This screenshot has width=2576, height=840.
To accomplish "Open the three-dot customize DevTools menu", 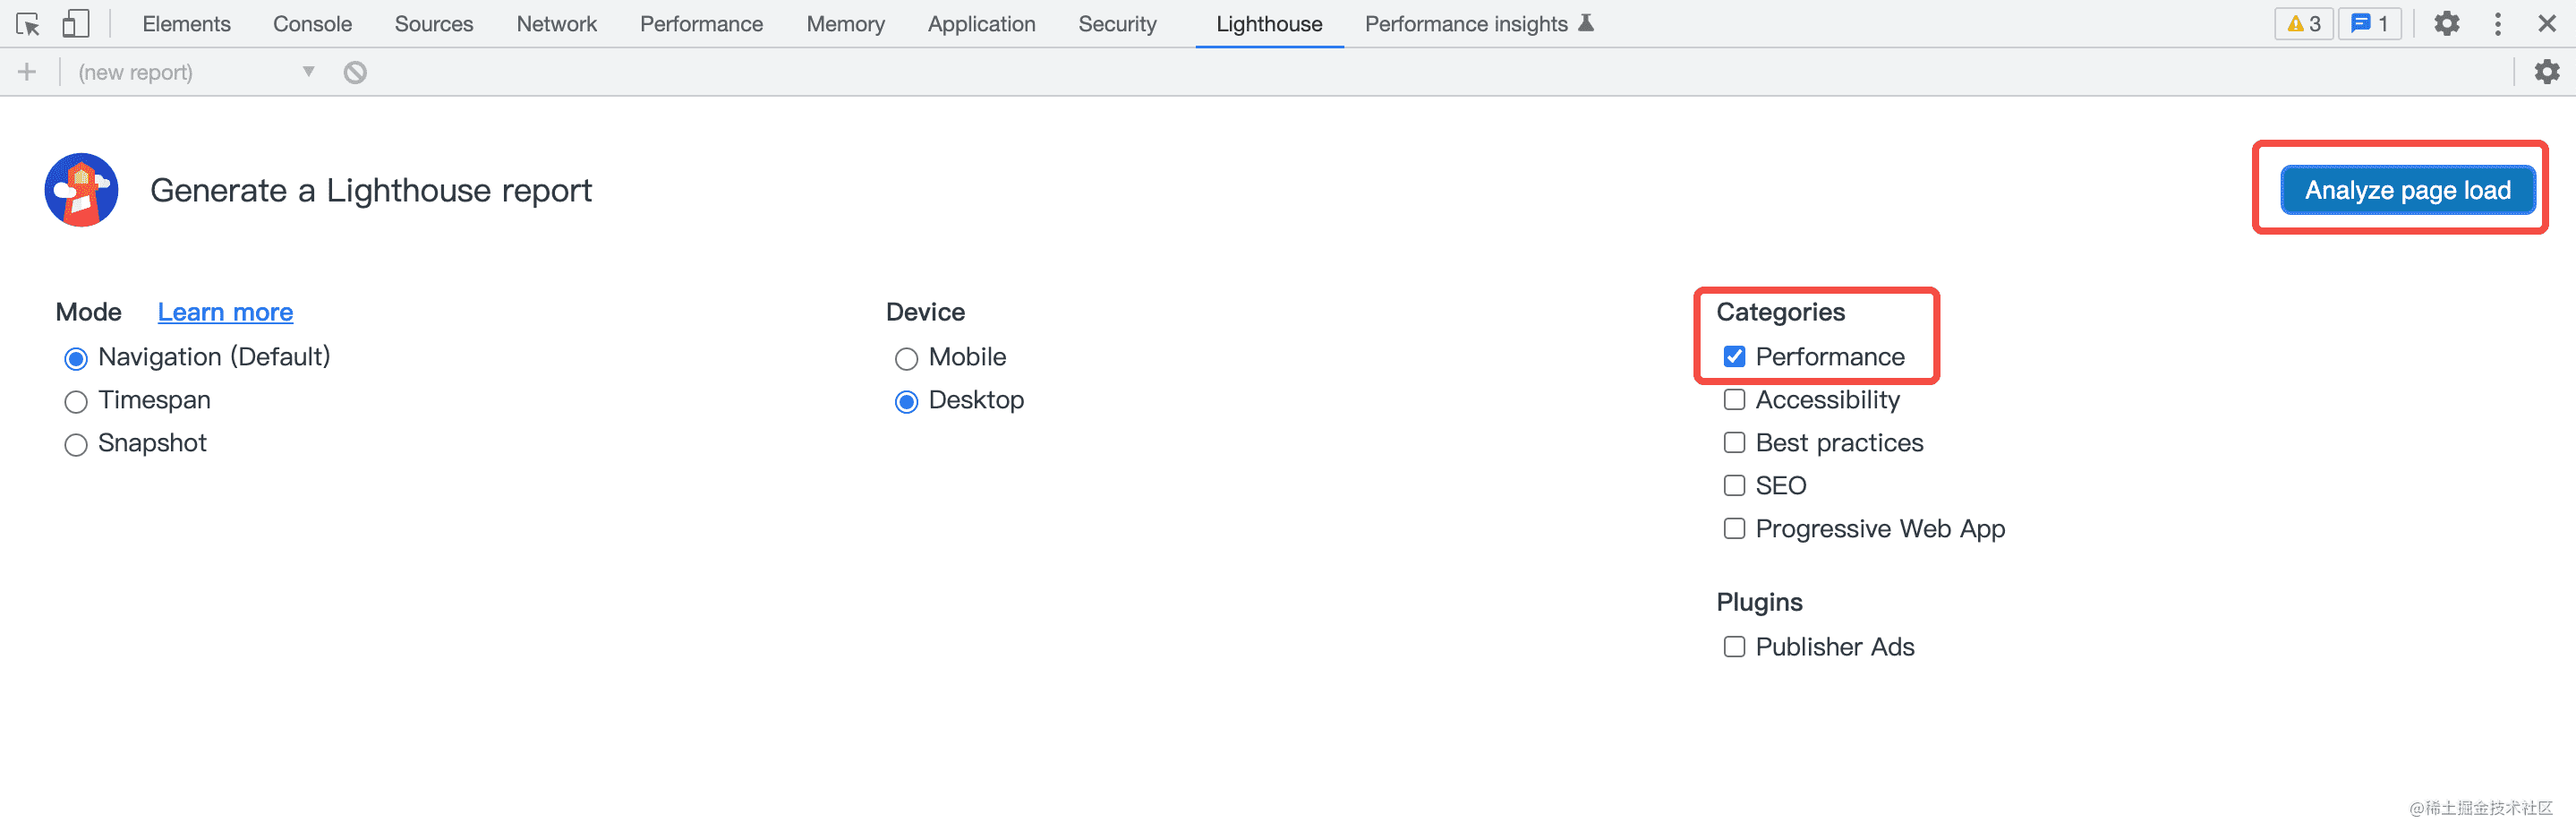I will pyautogui.click(x=2498, y=24).
